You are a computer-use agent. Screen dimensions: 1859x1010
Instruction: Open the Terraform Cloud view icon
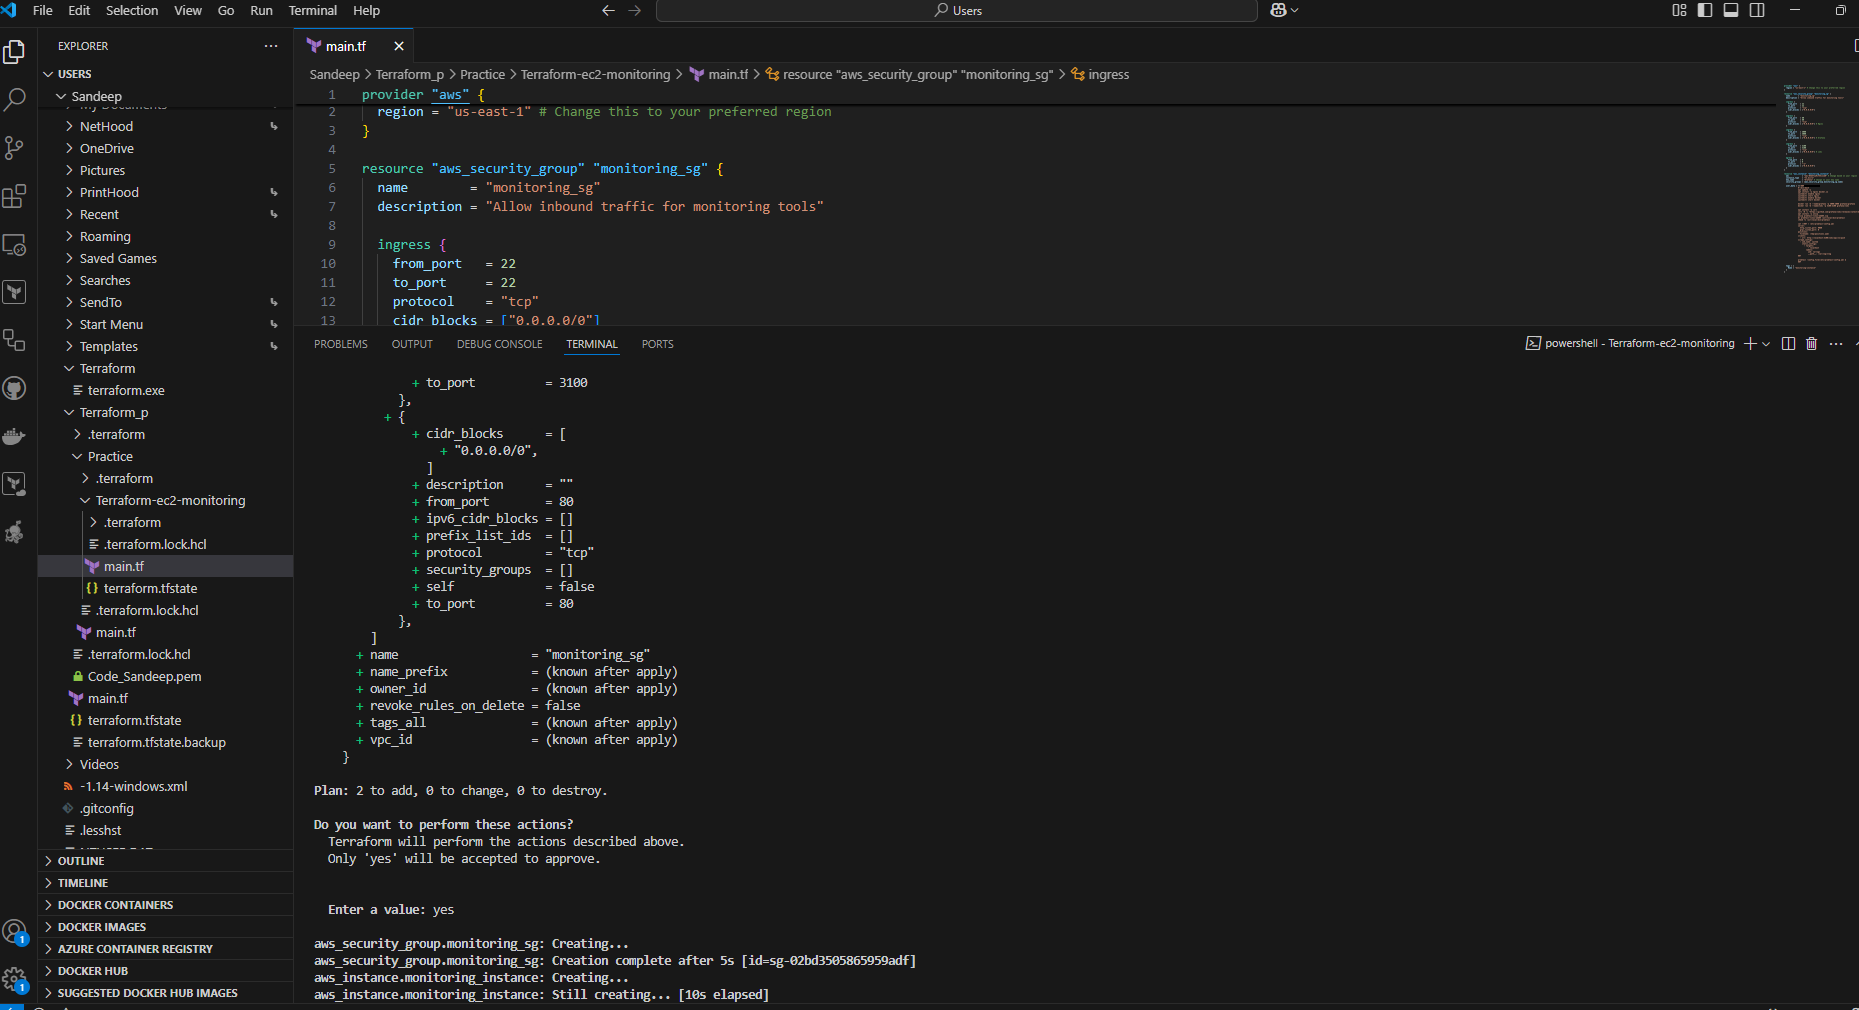14,484
